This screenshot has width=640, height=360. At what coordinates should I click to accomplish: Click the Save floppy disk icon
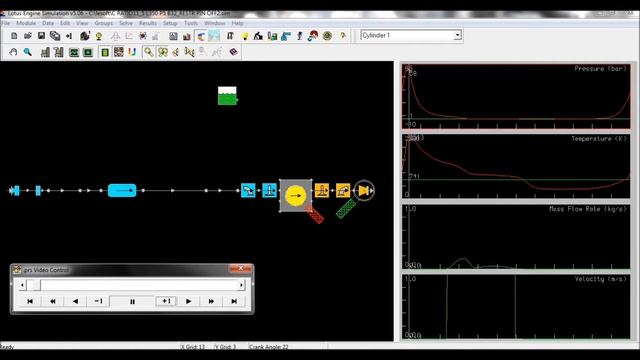tap(41, 36)
